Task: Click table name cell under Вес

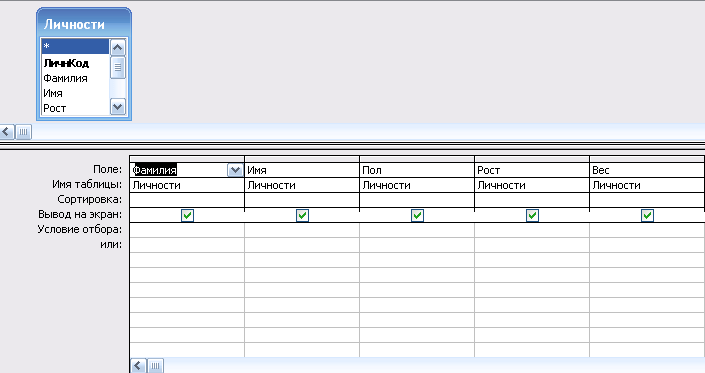Action: 647,185
